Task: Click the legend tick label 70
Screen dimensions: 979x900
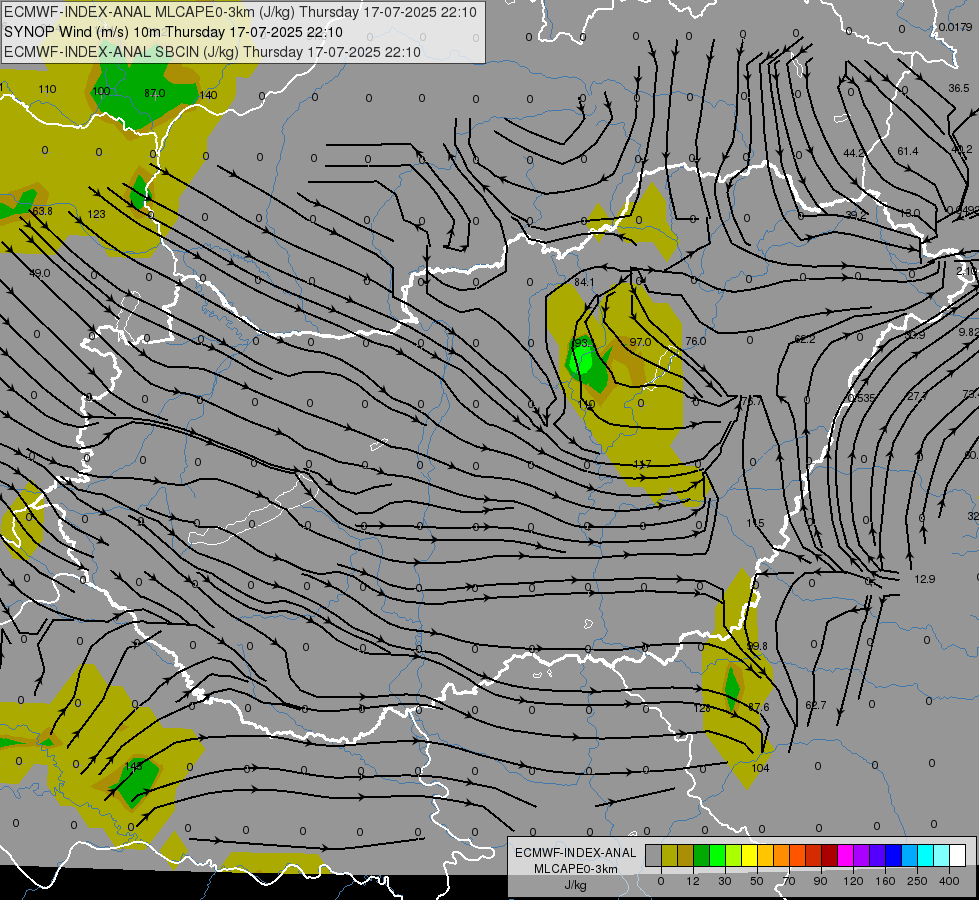Action: tap(789, 881)
